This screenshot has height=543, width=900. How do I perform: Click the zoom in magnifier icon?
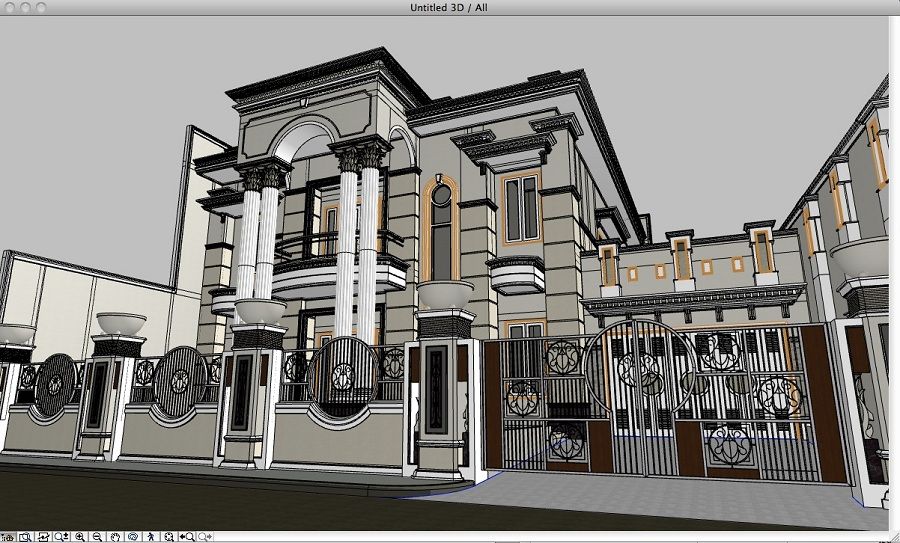(80, 537)
